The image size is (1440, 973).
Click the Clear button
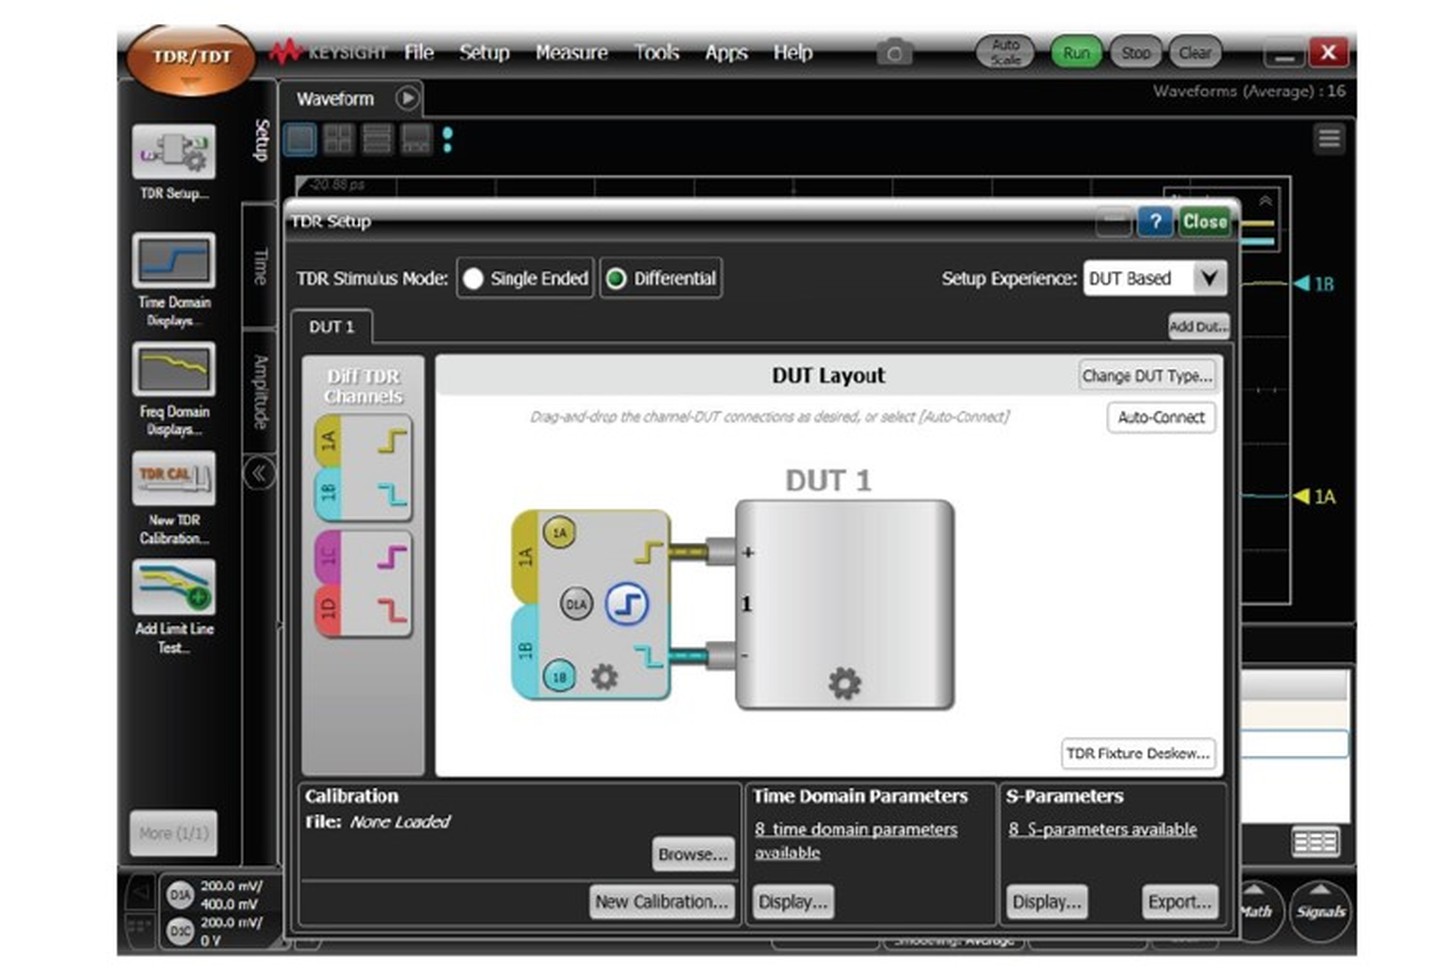coord(1195,52)
